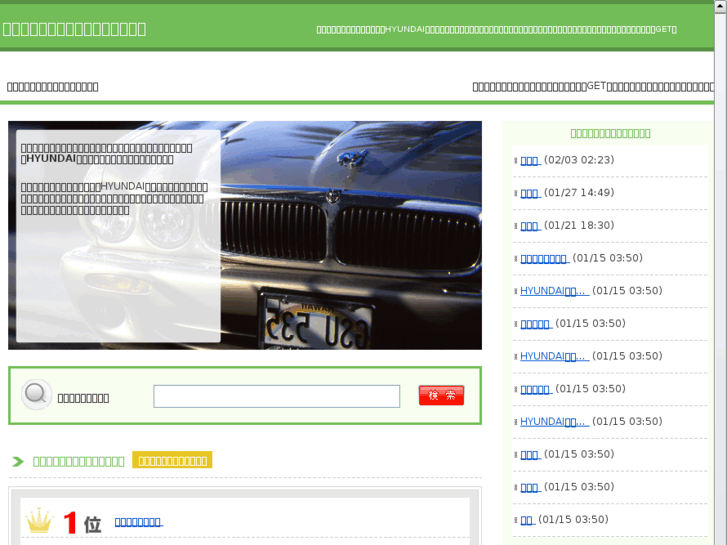Click the yellow label beside ranking heading
Screen dimensions: 727x545
(172, 460)
